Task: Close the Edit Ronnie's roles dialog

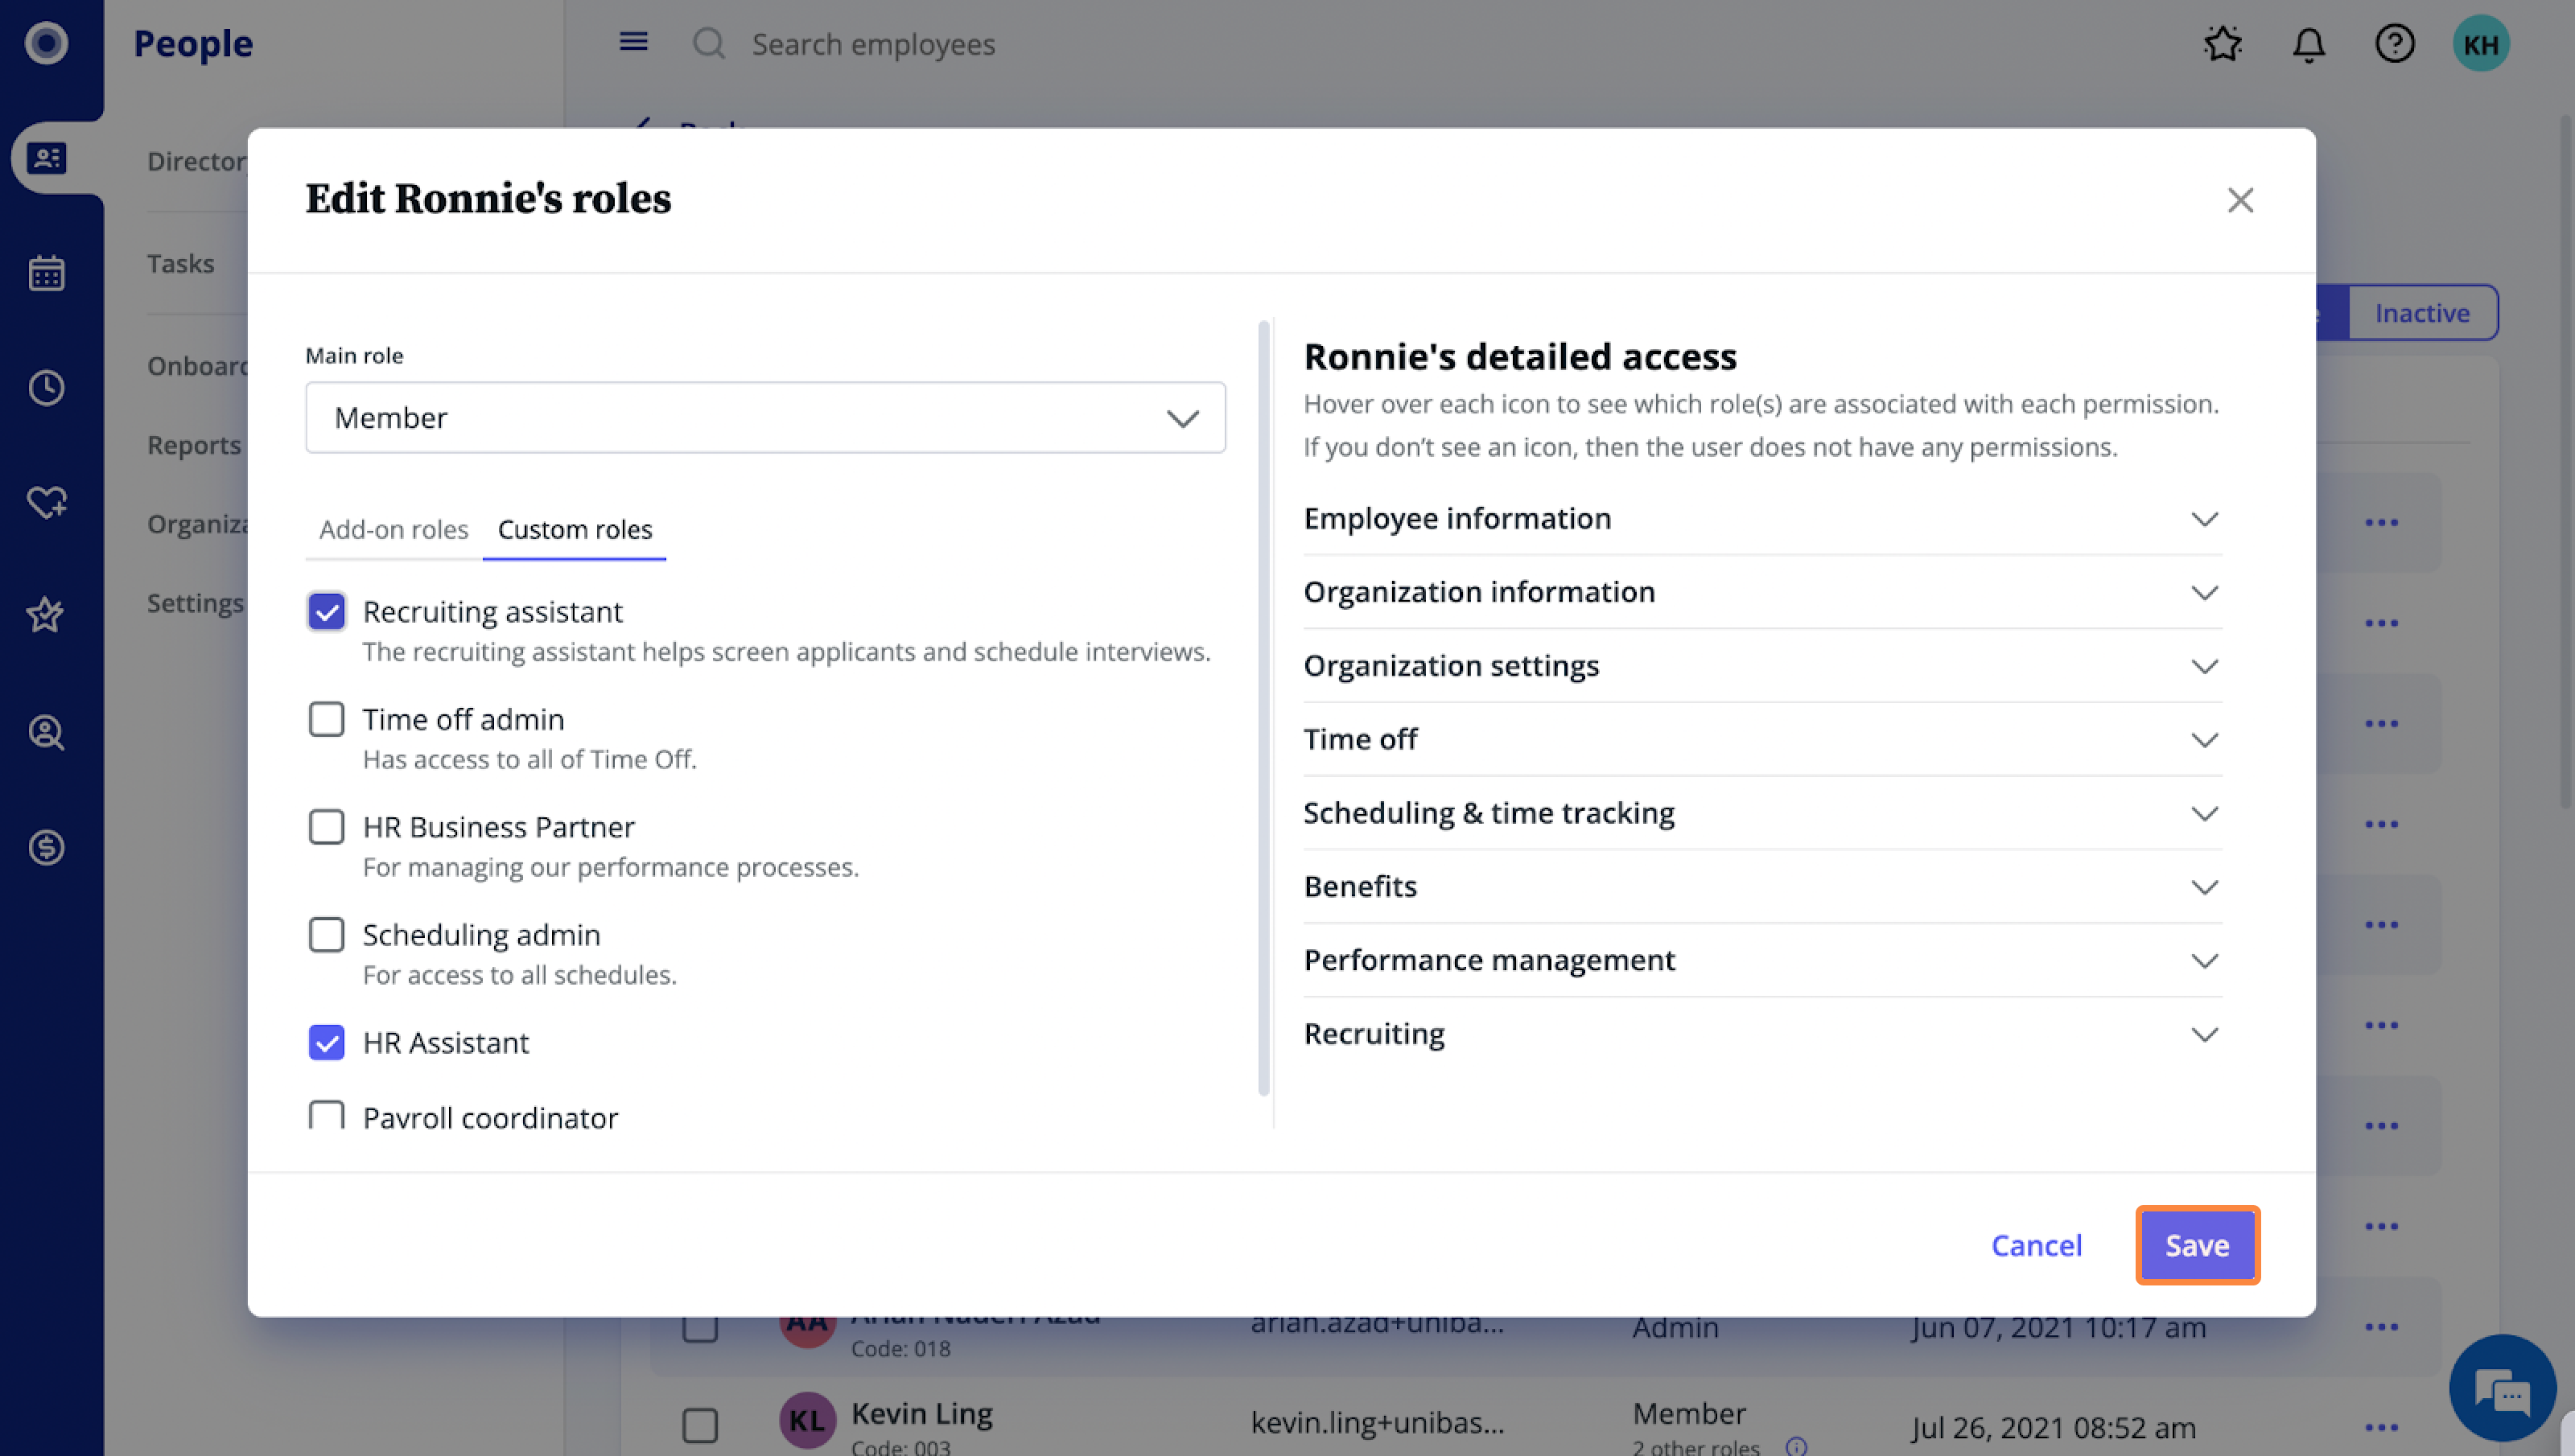Action: pos(2240,200)
